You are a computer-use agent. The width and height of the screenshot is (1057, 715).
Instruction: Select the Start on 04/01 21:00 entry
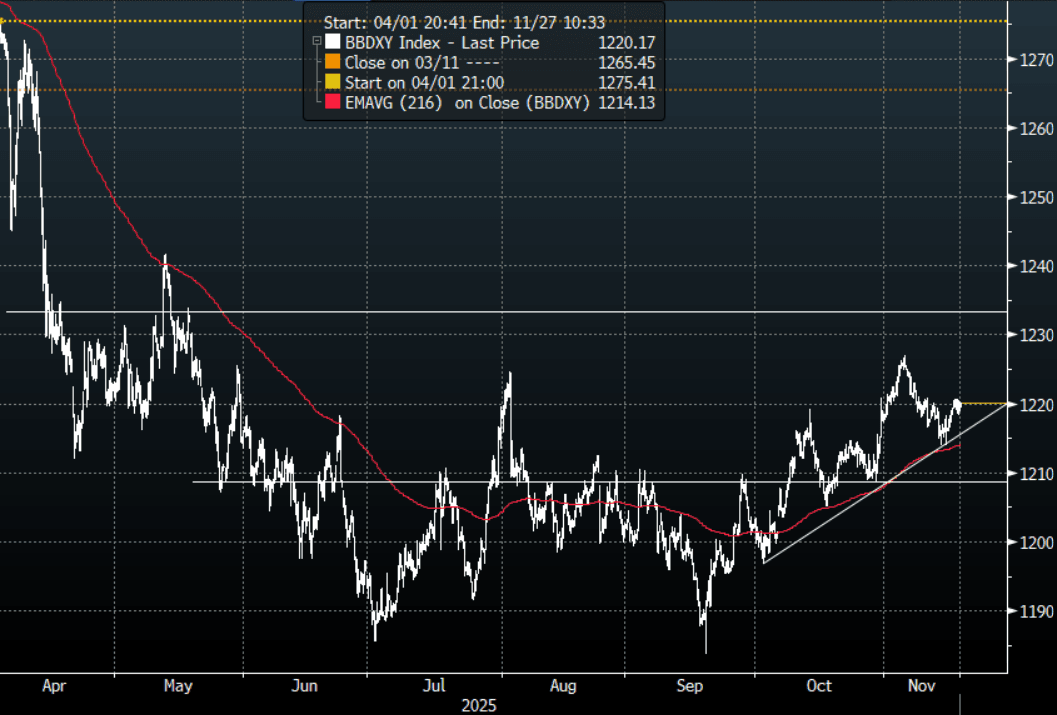[424, 82]
